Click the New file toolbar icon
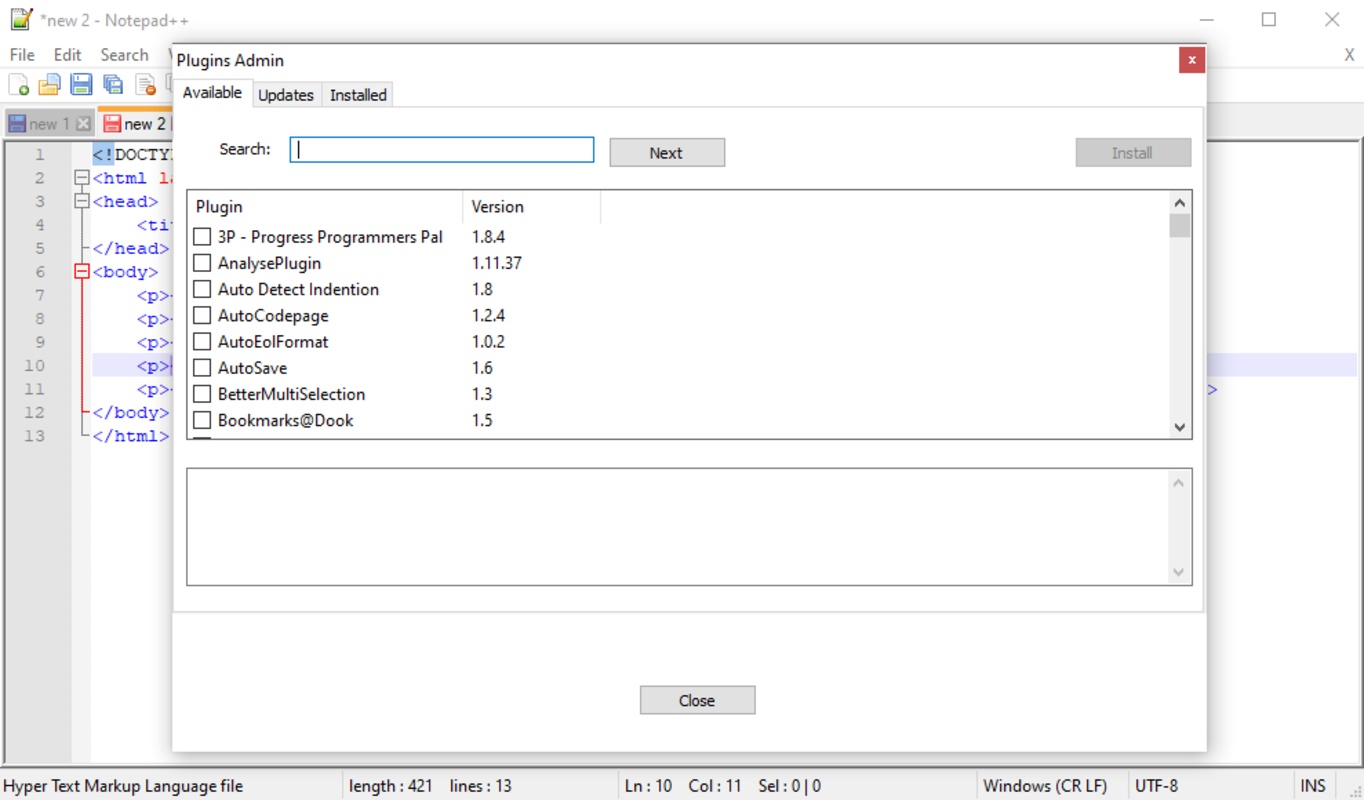This screenshot has height=800, width=1364. pyautogui.click(x=18, y=86)
